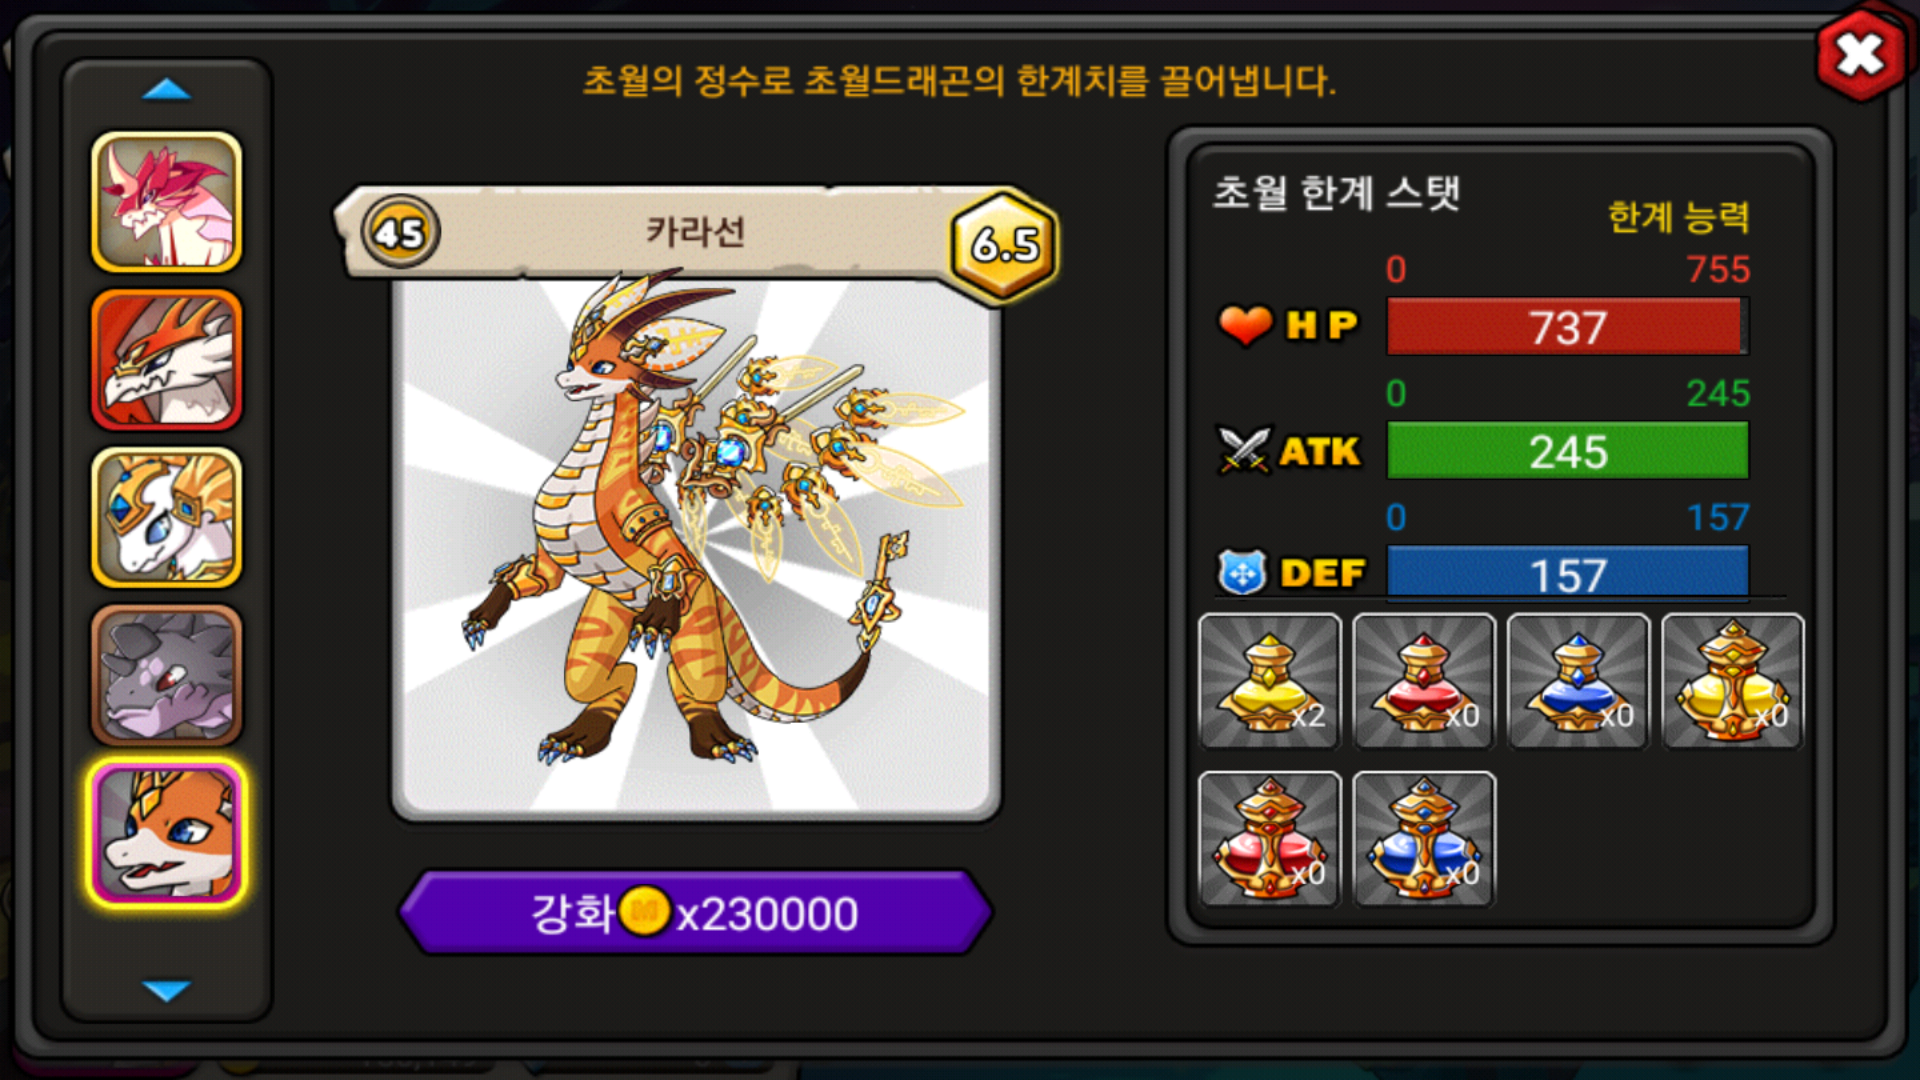Close the transcendence limit dialog
Screen dimensions: 1920x1080
tap(1860, 55)
